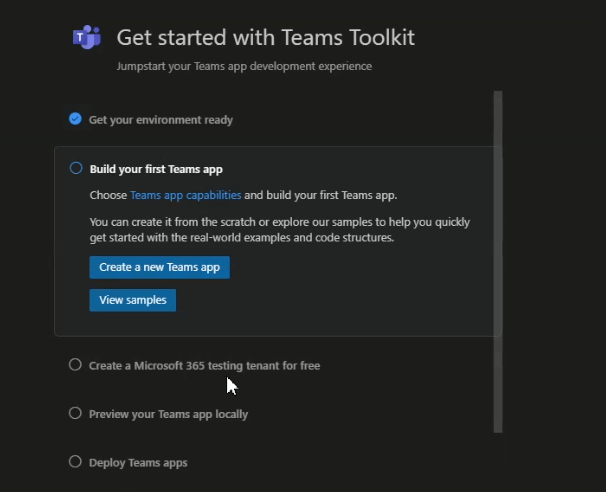Open the 'Teams app capabilities' link
Viewport: 606px width, 492px height.
(x=186, y=195)
